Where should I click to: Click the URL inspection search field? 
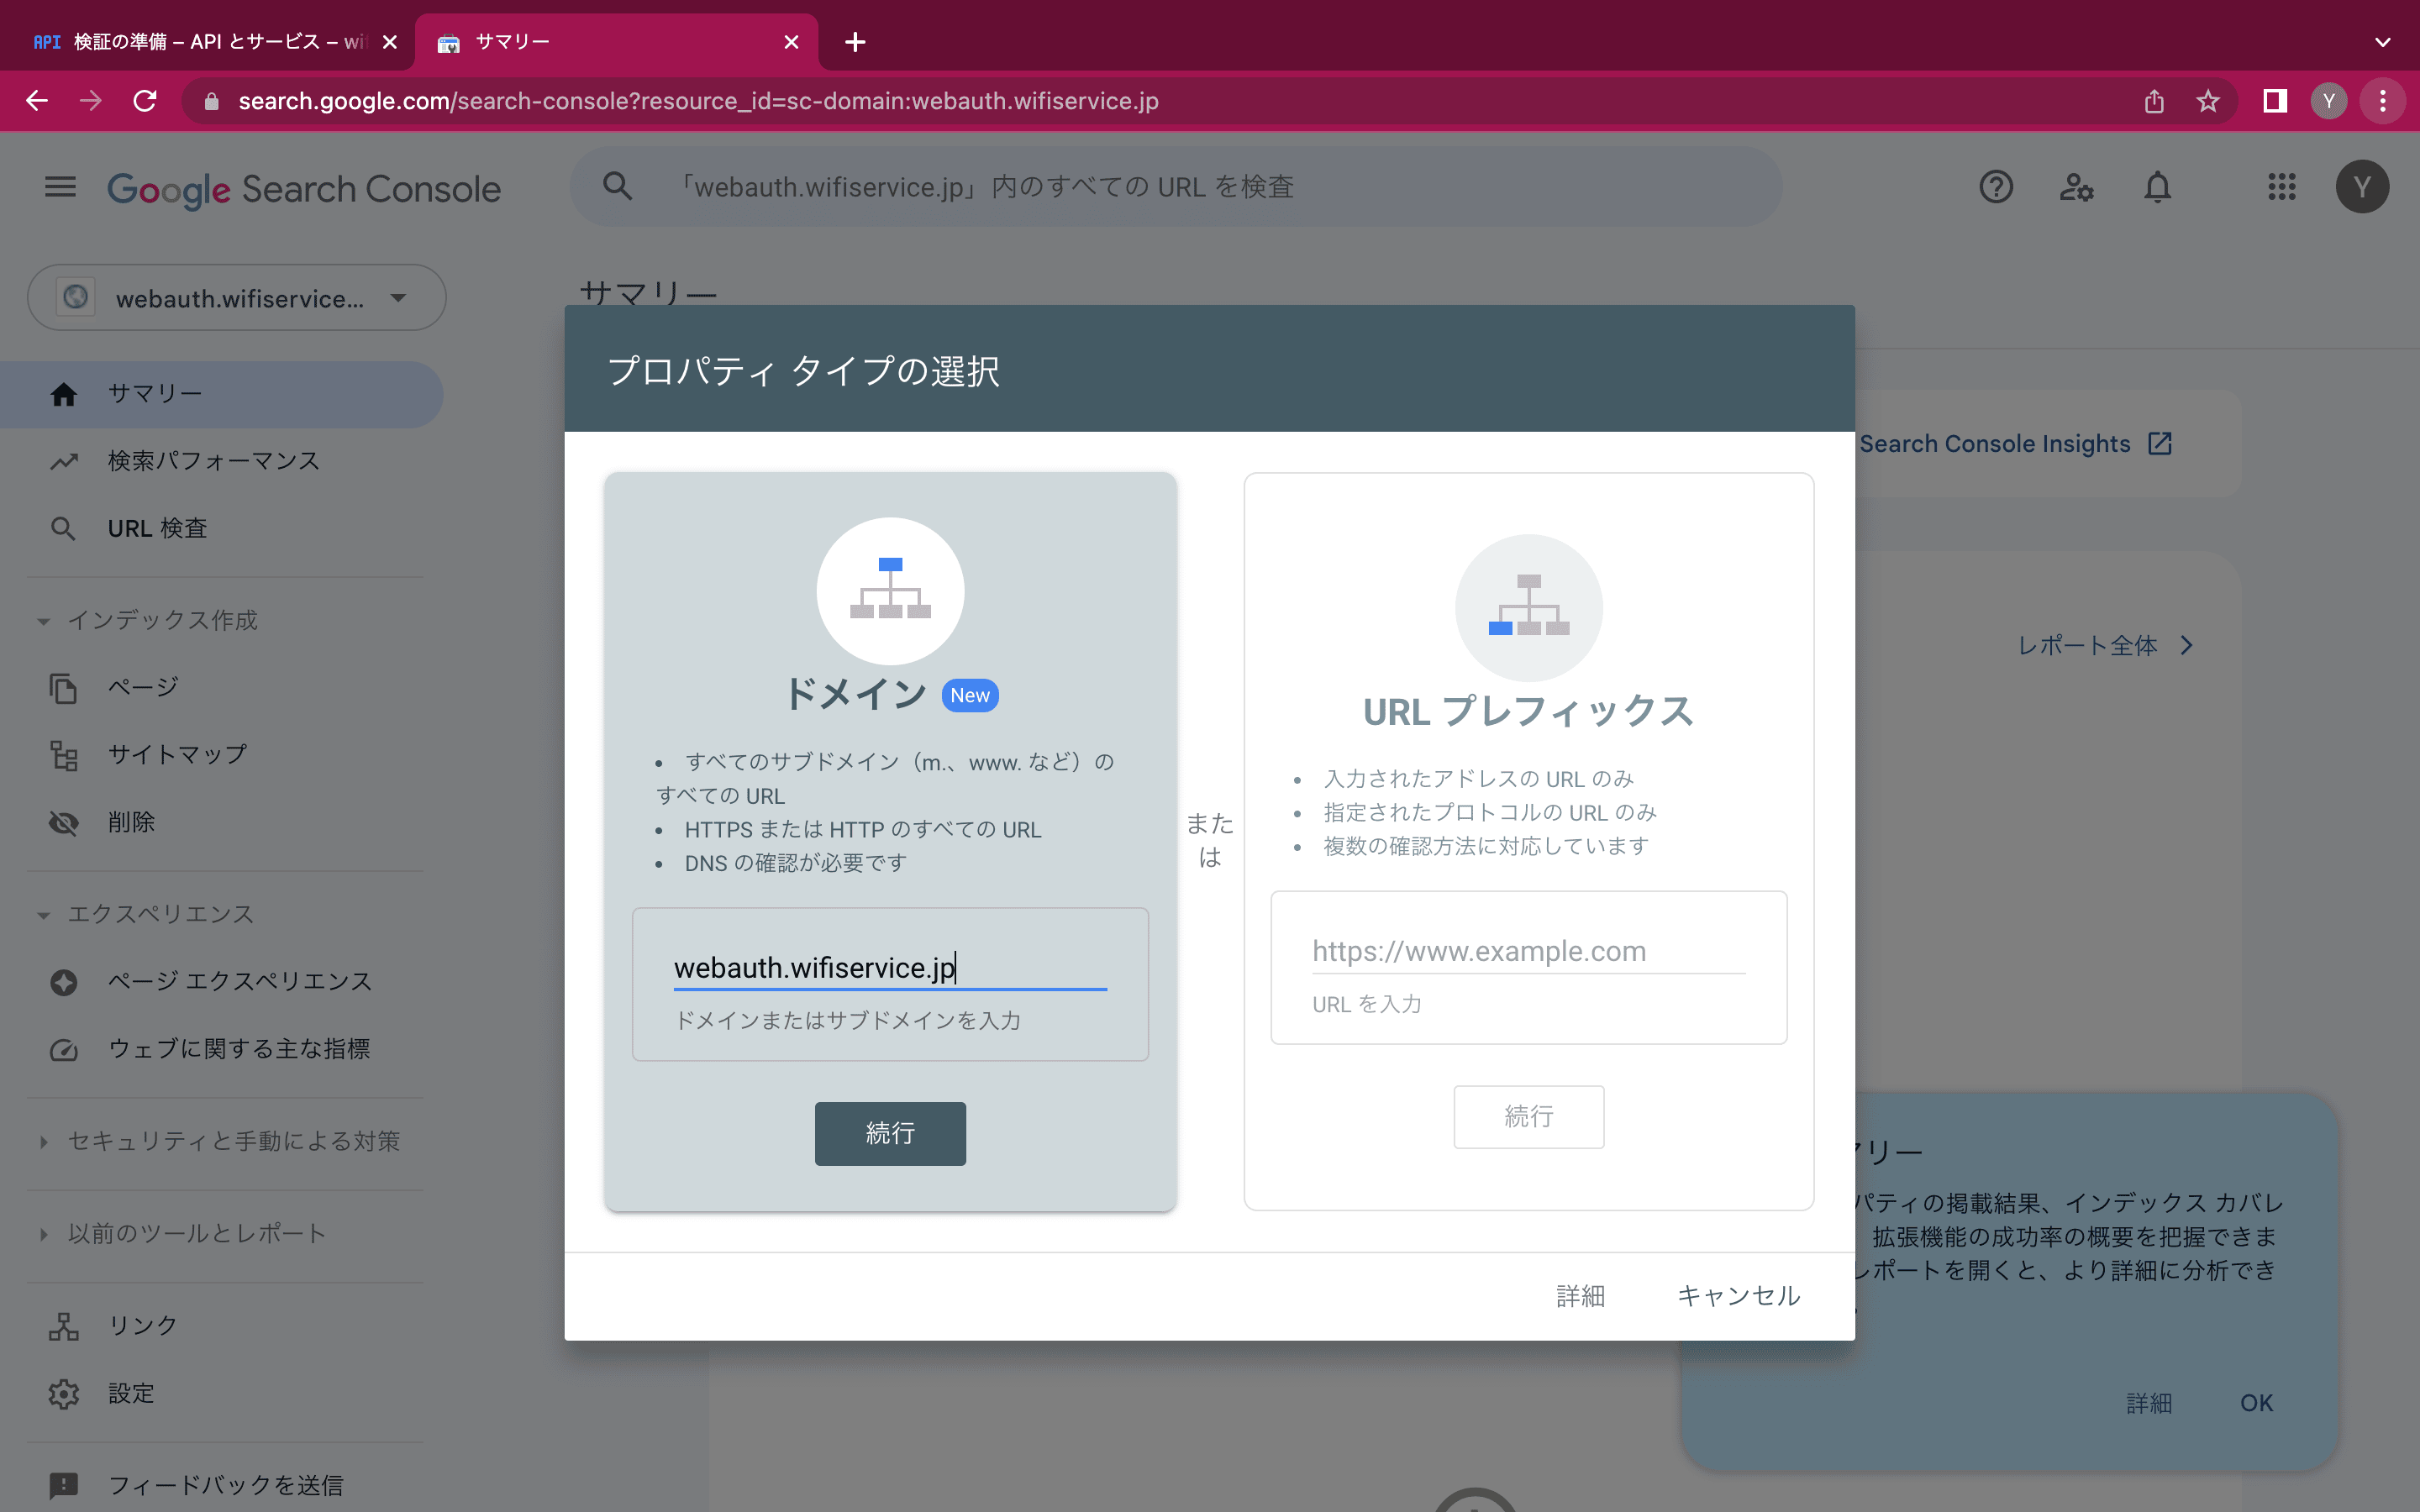point(1175,187)
